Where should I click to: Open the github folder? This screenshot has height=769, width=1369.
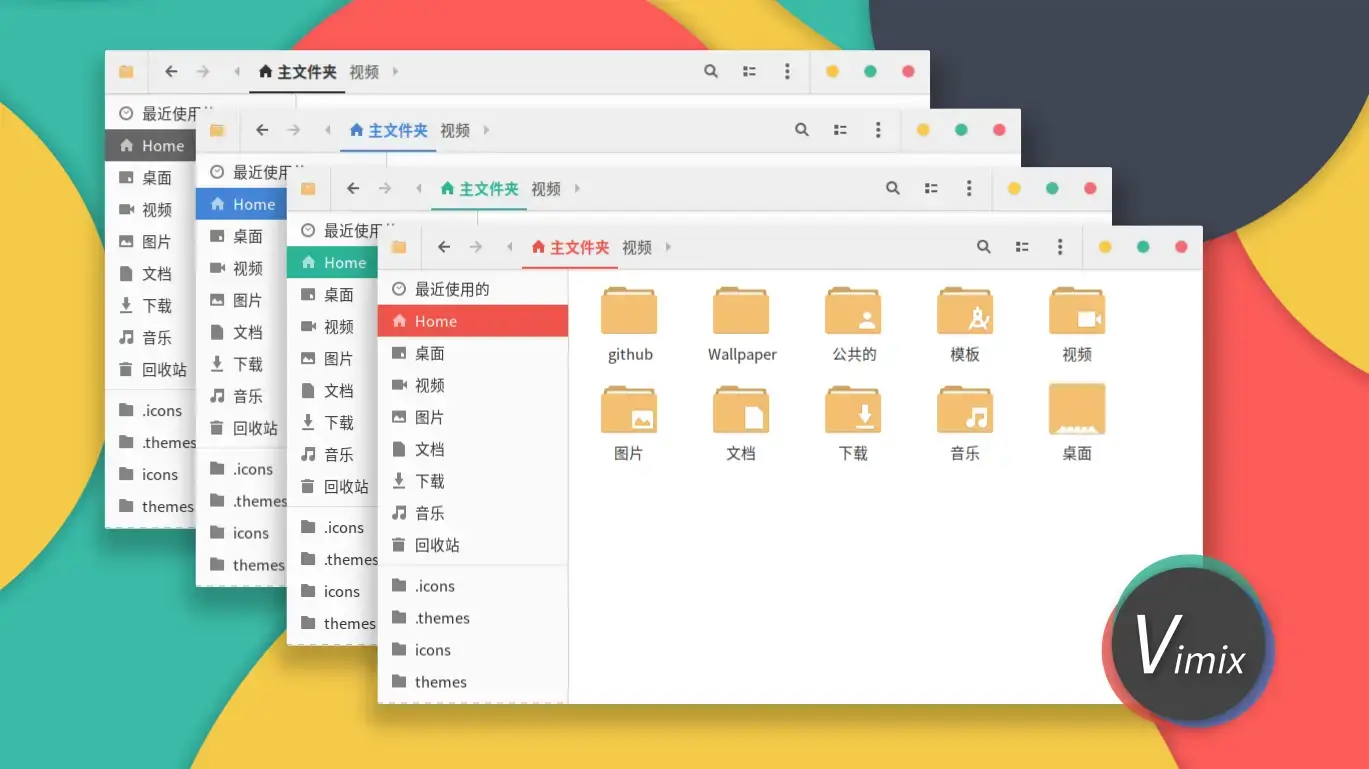coord(629,312)
